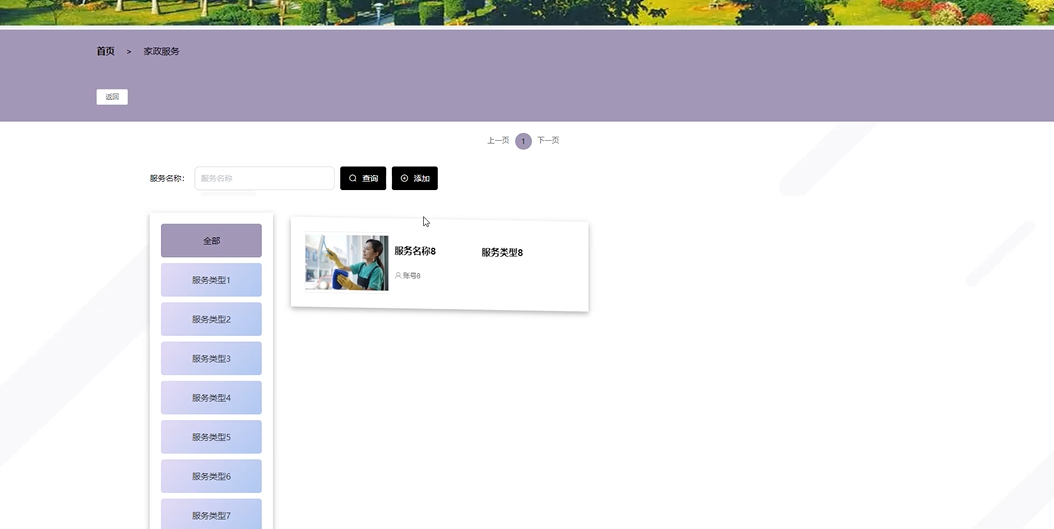
Task: Select the 全部 category tab
Action: [x=211, y=241]
